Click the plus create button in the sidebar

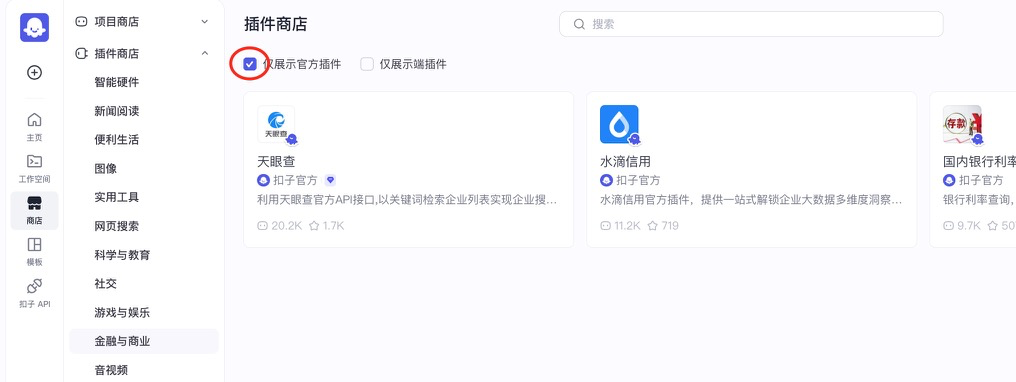tap(34, 73)
